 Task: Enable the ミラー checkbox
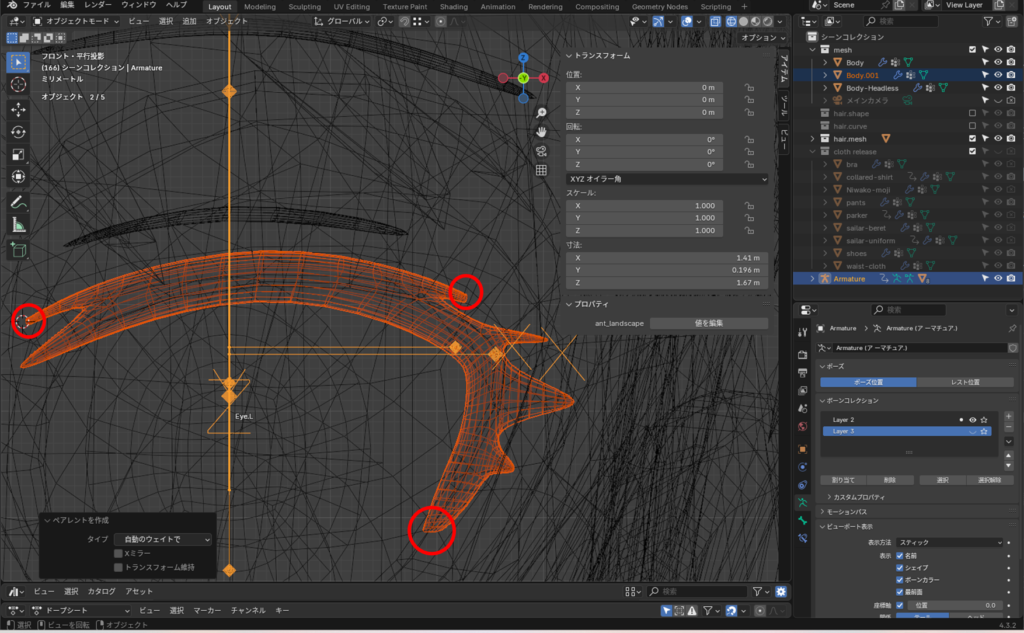118,553
